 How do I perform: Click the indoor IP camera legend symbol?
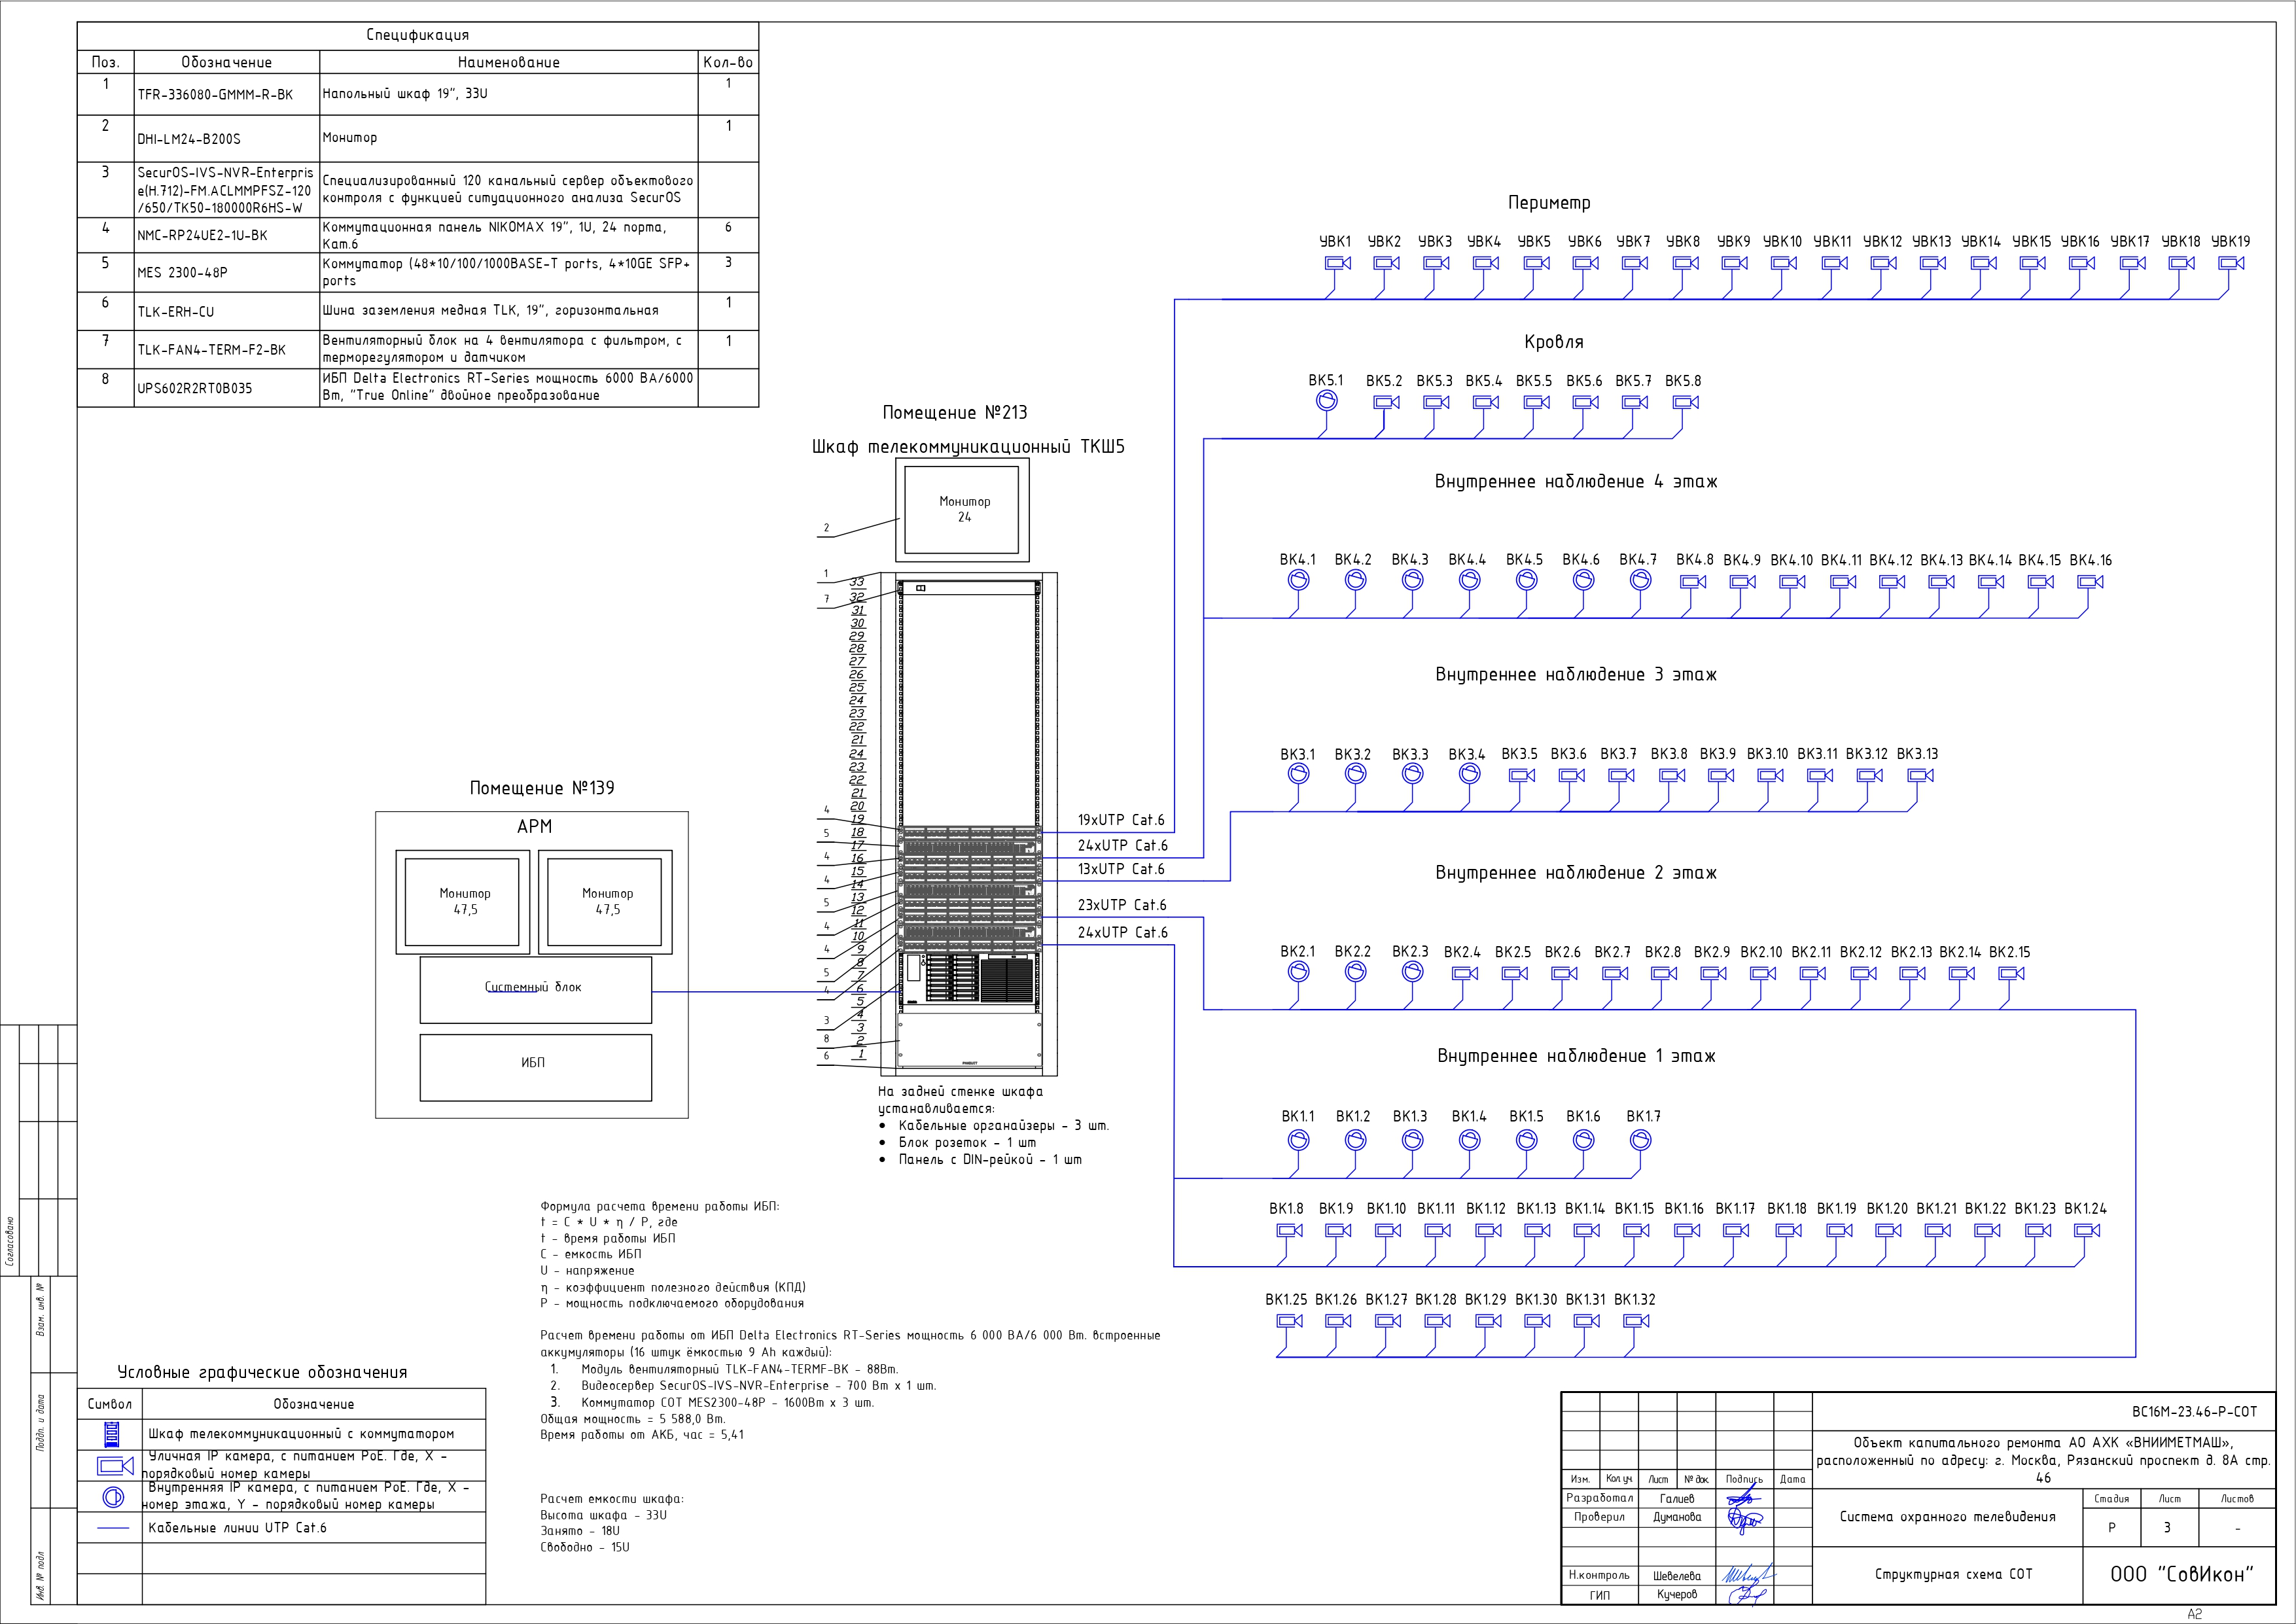coord(113,1497)
